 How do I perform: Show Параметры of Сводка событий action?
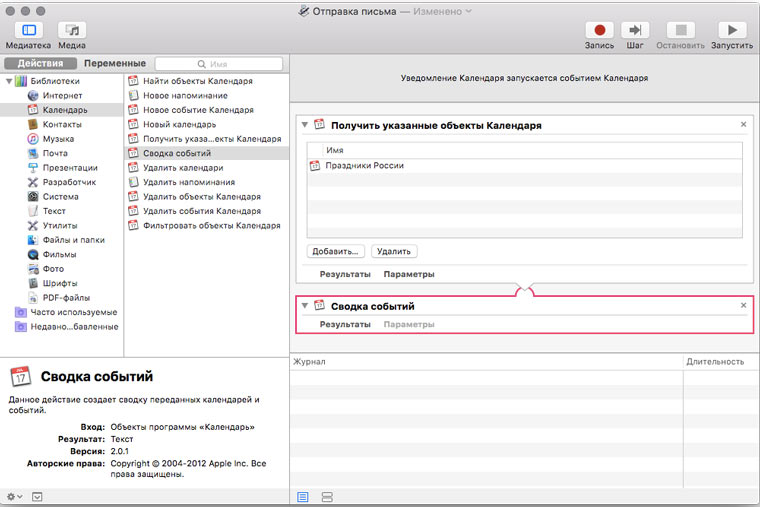pos(409,324)
